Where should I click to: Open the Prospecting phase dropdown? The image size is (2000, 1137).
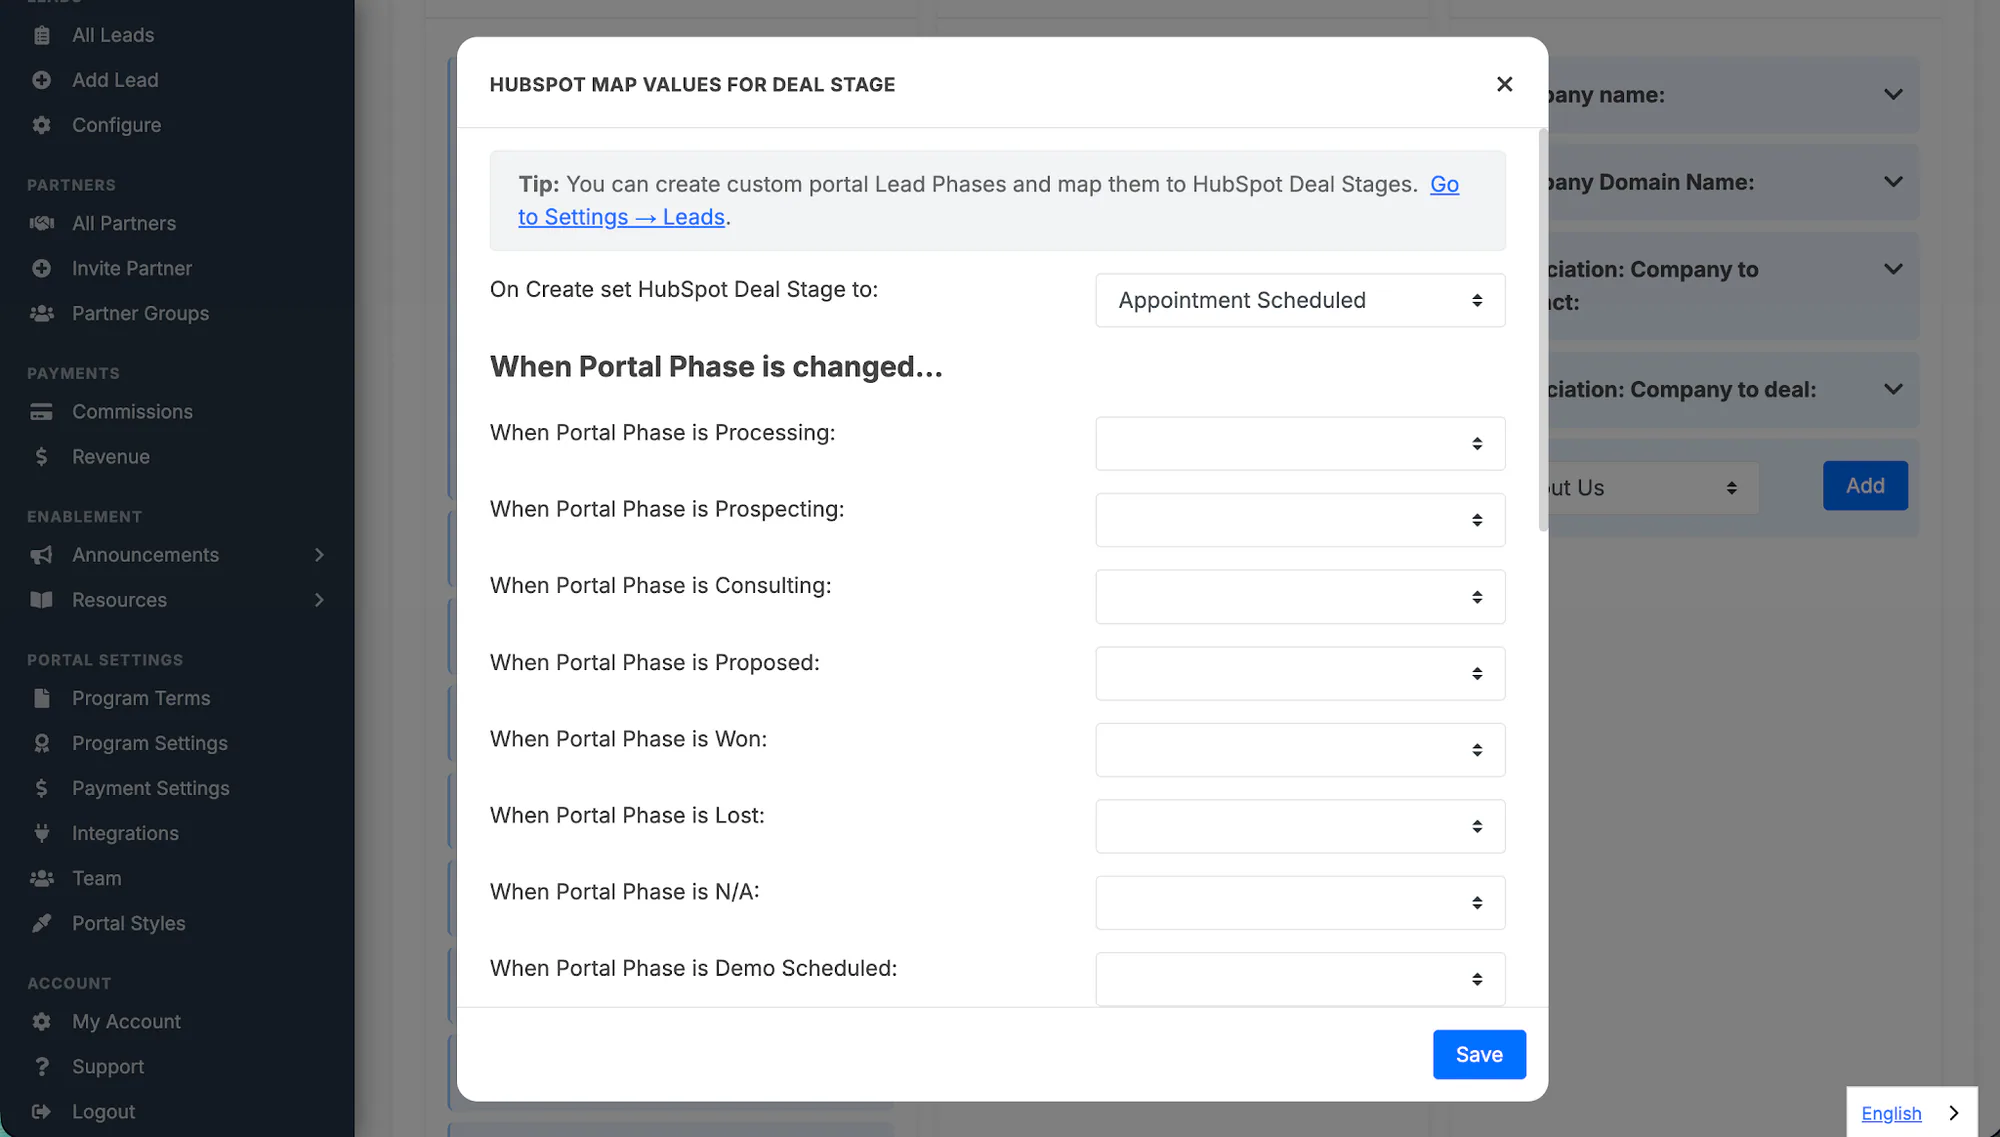(x=1300, y=520)
